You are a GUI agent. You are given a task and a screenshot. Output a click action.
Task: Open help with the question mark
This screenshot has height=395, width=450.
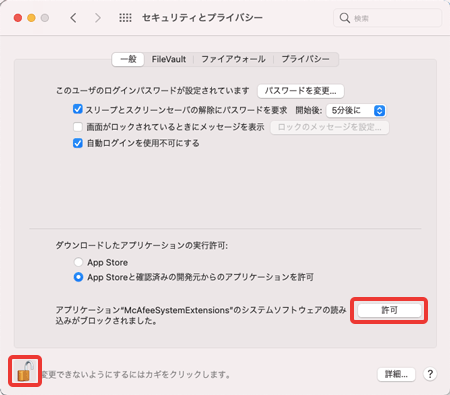tap(430, 374)
